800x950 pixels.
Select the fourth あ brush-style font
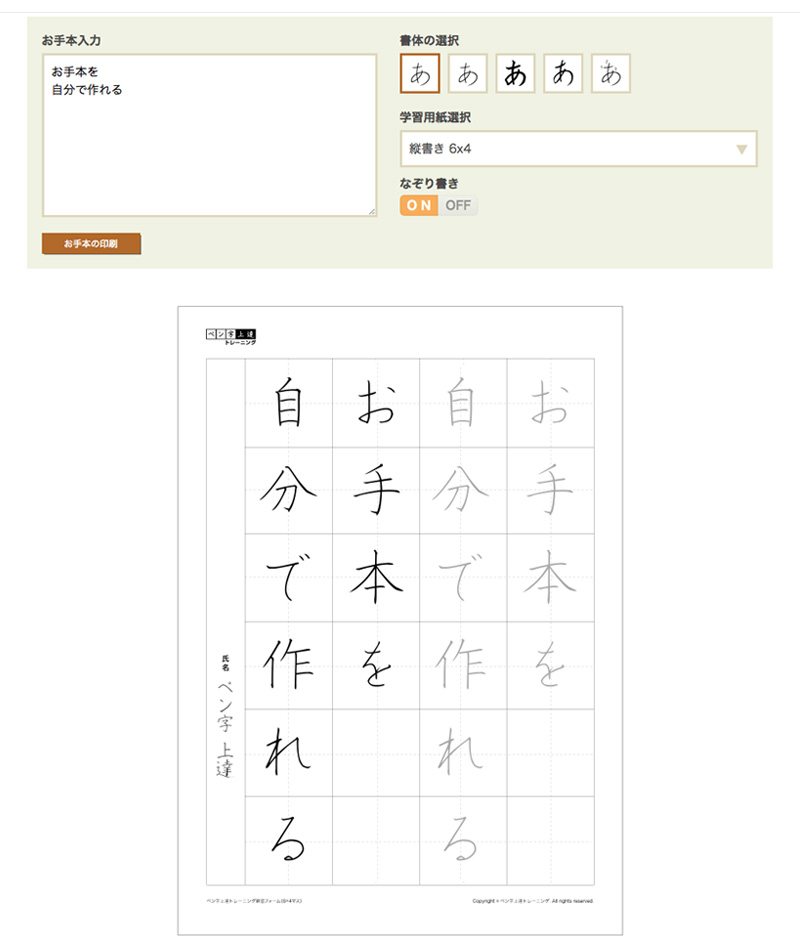tap(563, 73)
